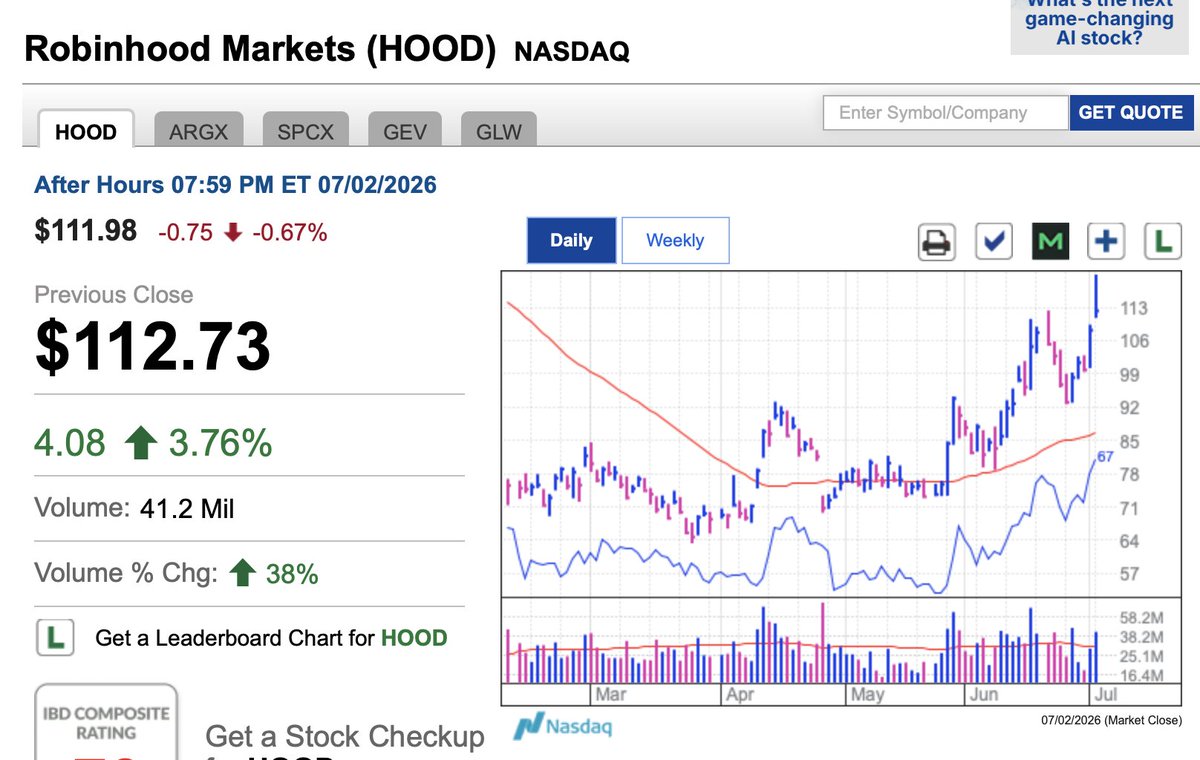The image size is (1200, 760).
Task: Click the Volume % Chg 38% value
Action: [x=292, y=574]
